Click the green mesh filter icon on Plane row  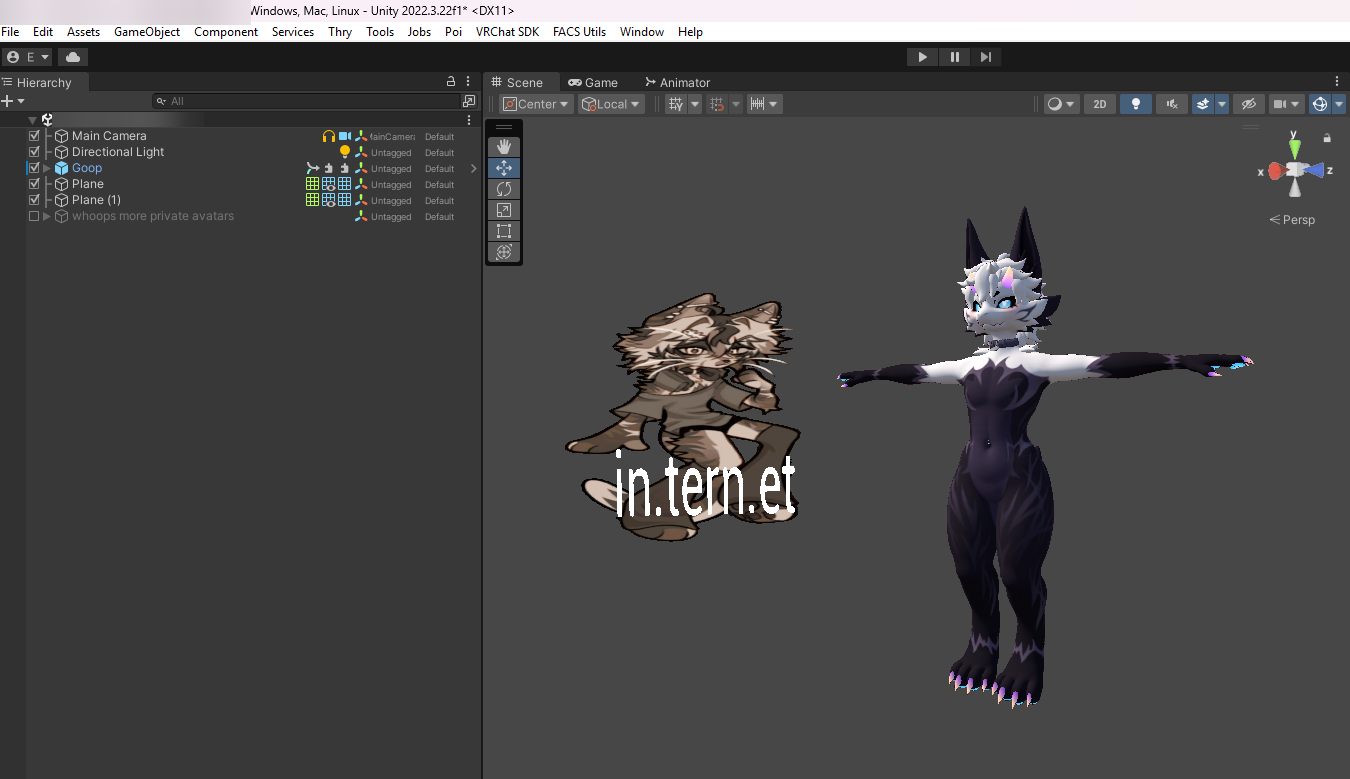click(x=313, y=184)
